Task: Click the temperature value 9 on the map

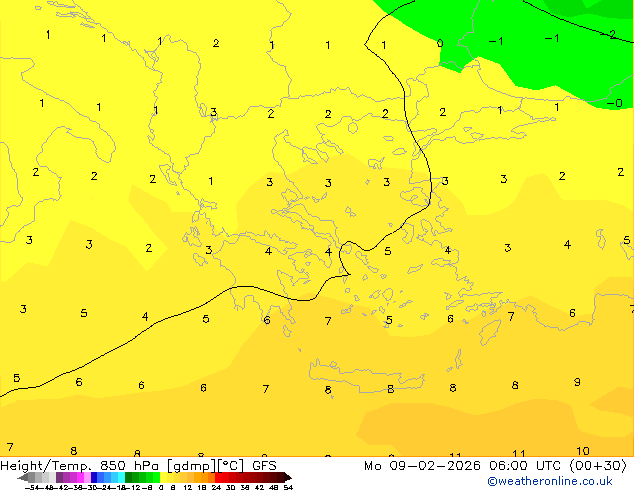Action: pyautogui.click(x=577, y=382)
